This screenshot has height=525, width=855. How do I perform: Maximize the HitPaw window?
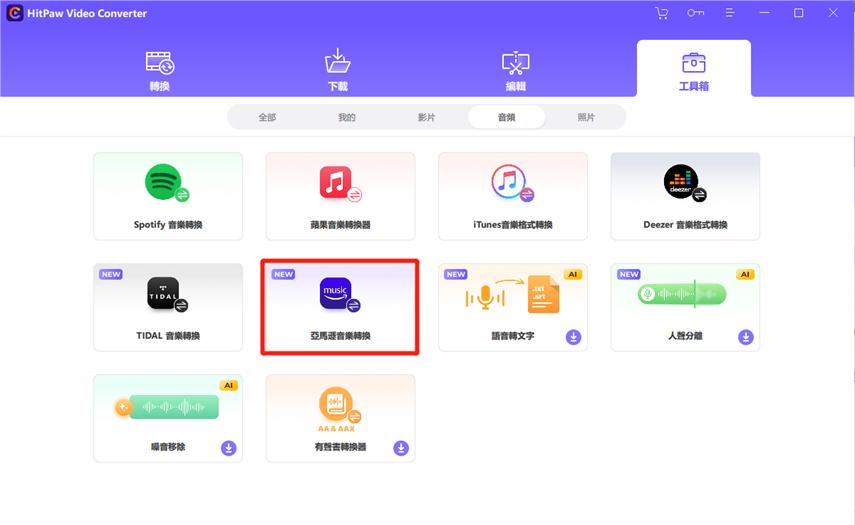pyautogui.click(x=798, y=13)
